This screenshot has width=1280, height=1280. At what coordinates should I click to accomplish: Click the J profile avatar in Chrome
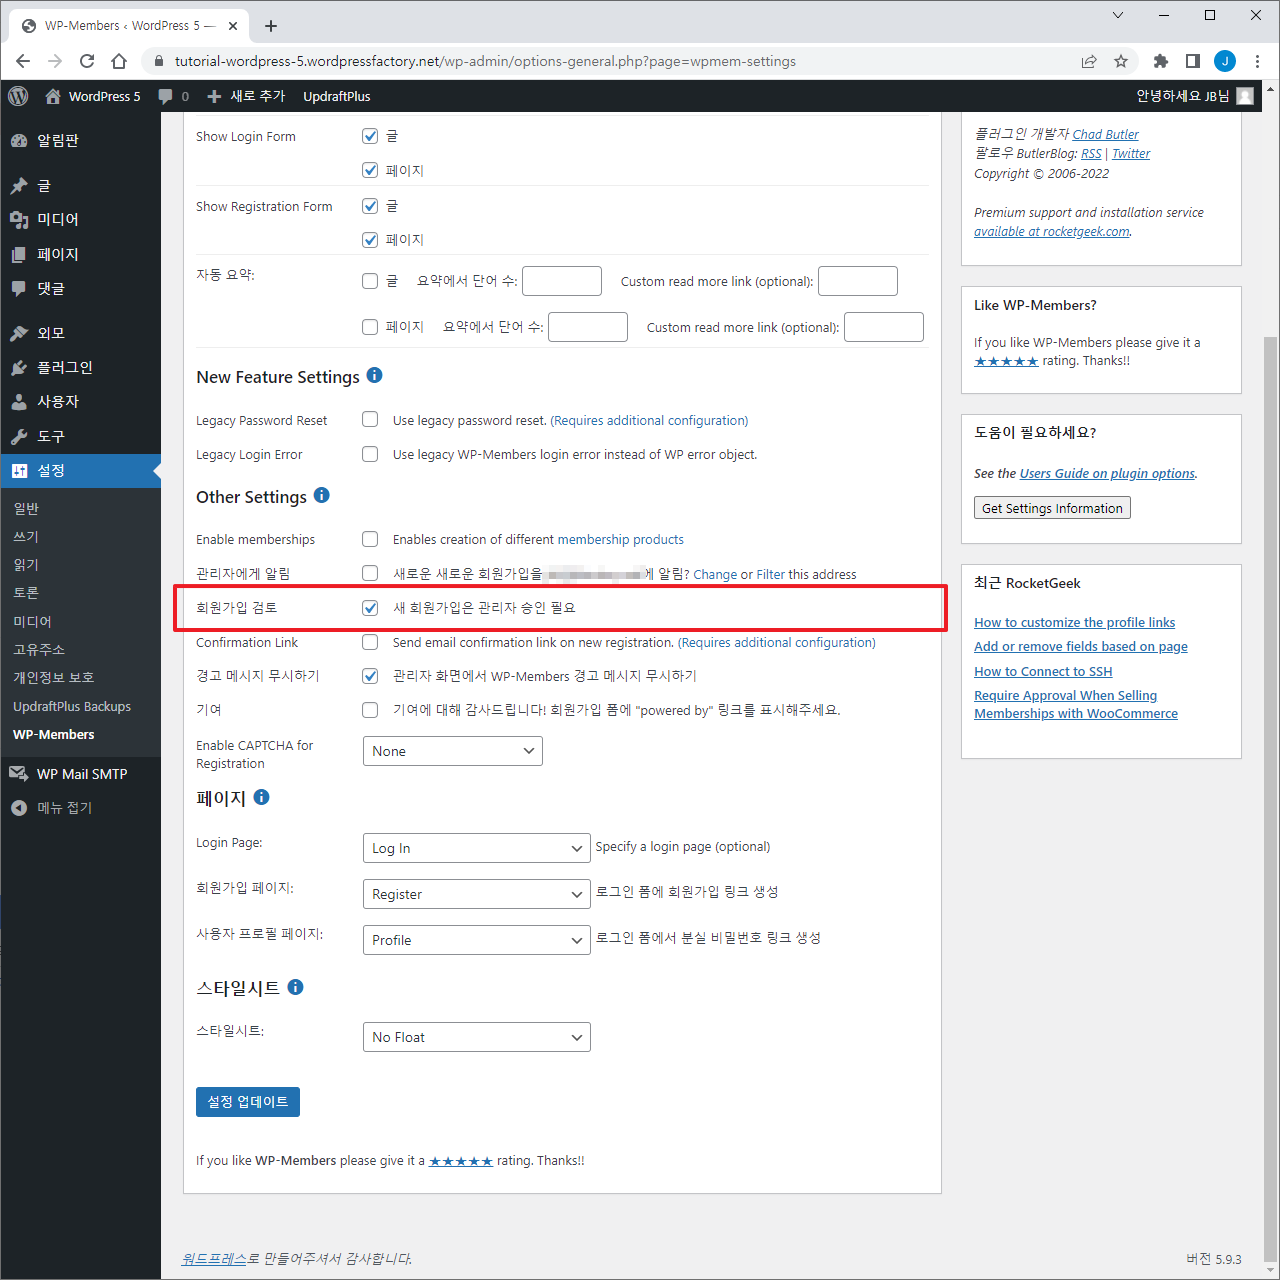[x=1225, y=61]
